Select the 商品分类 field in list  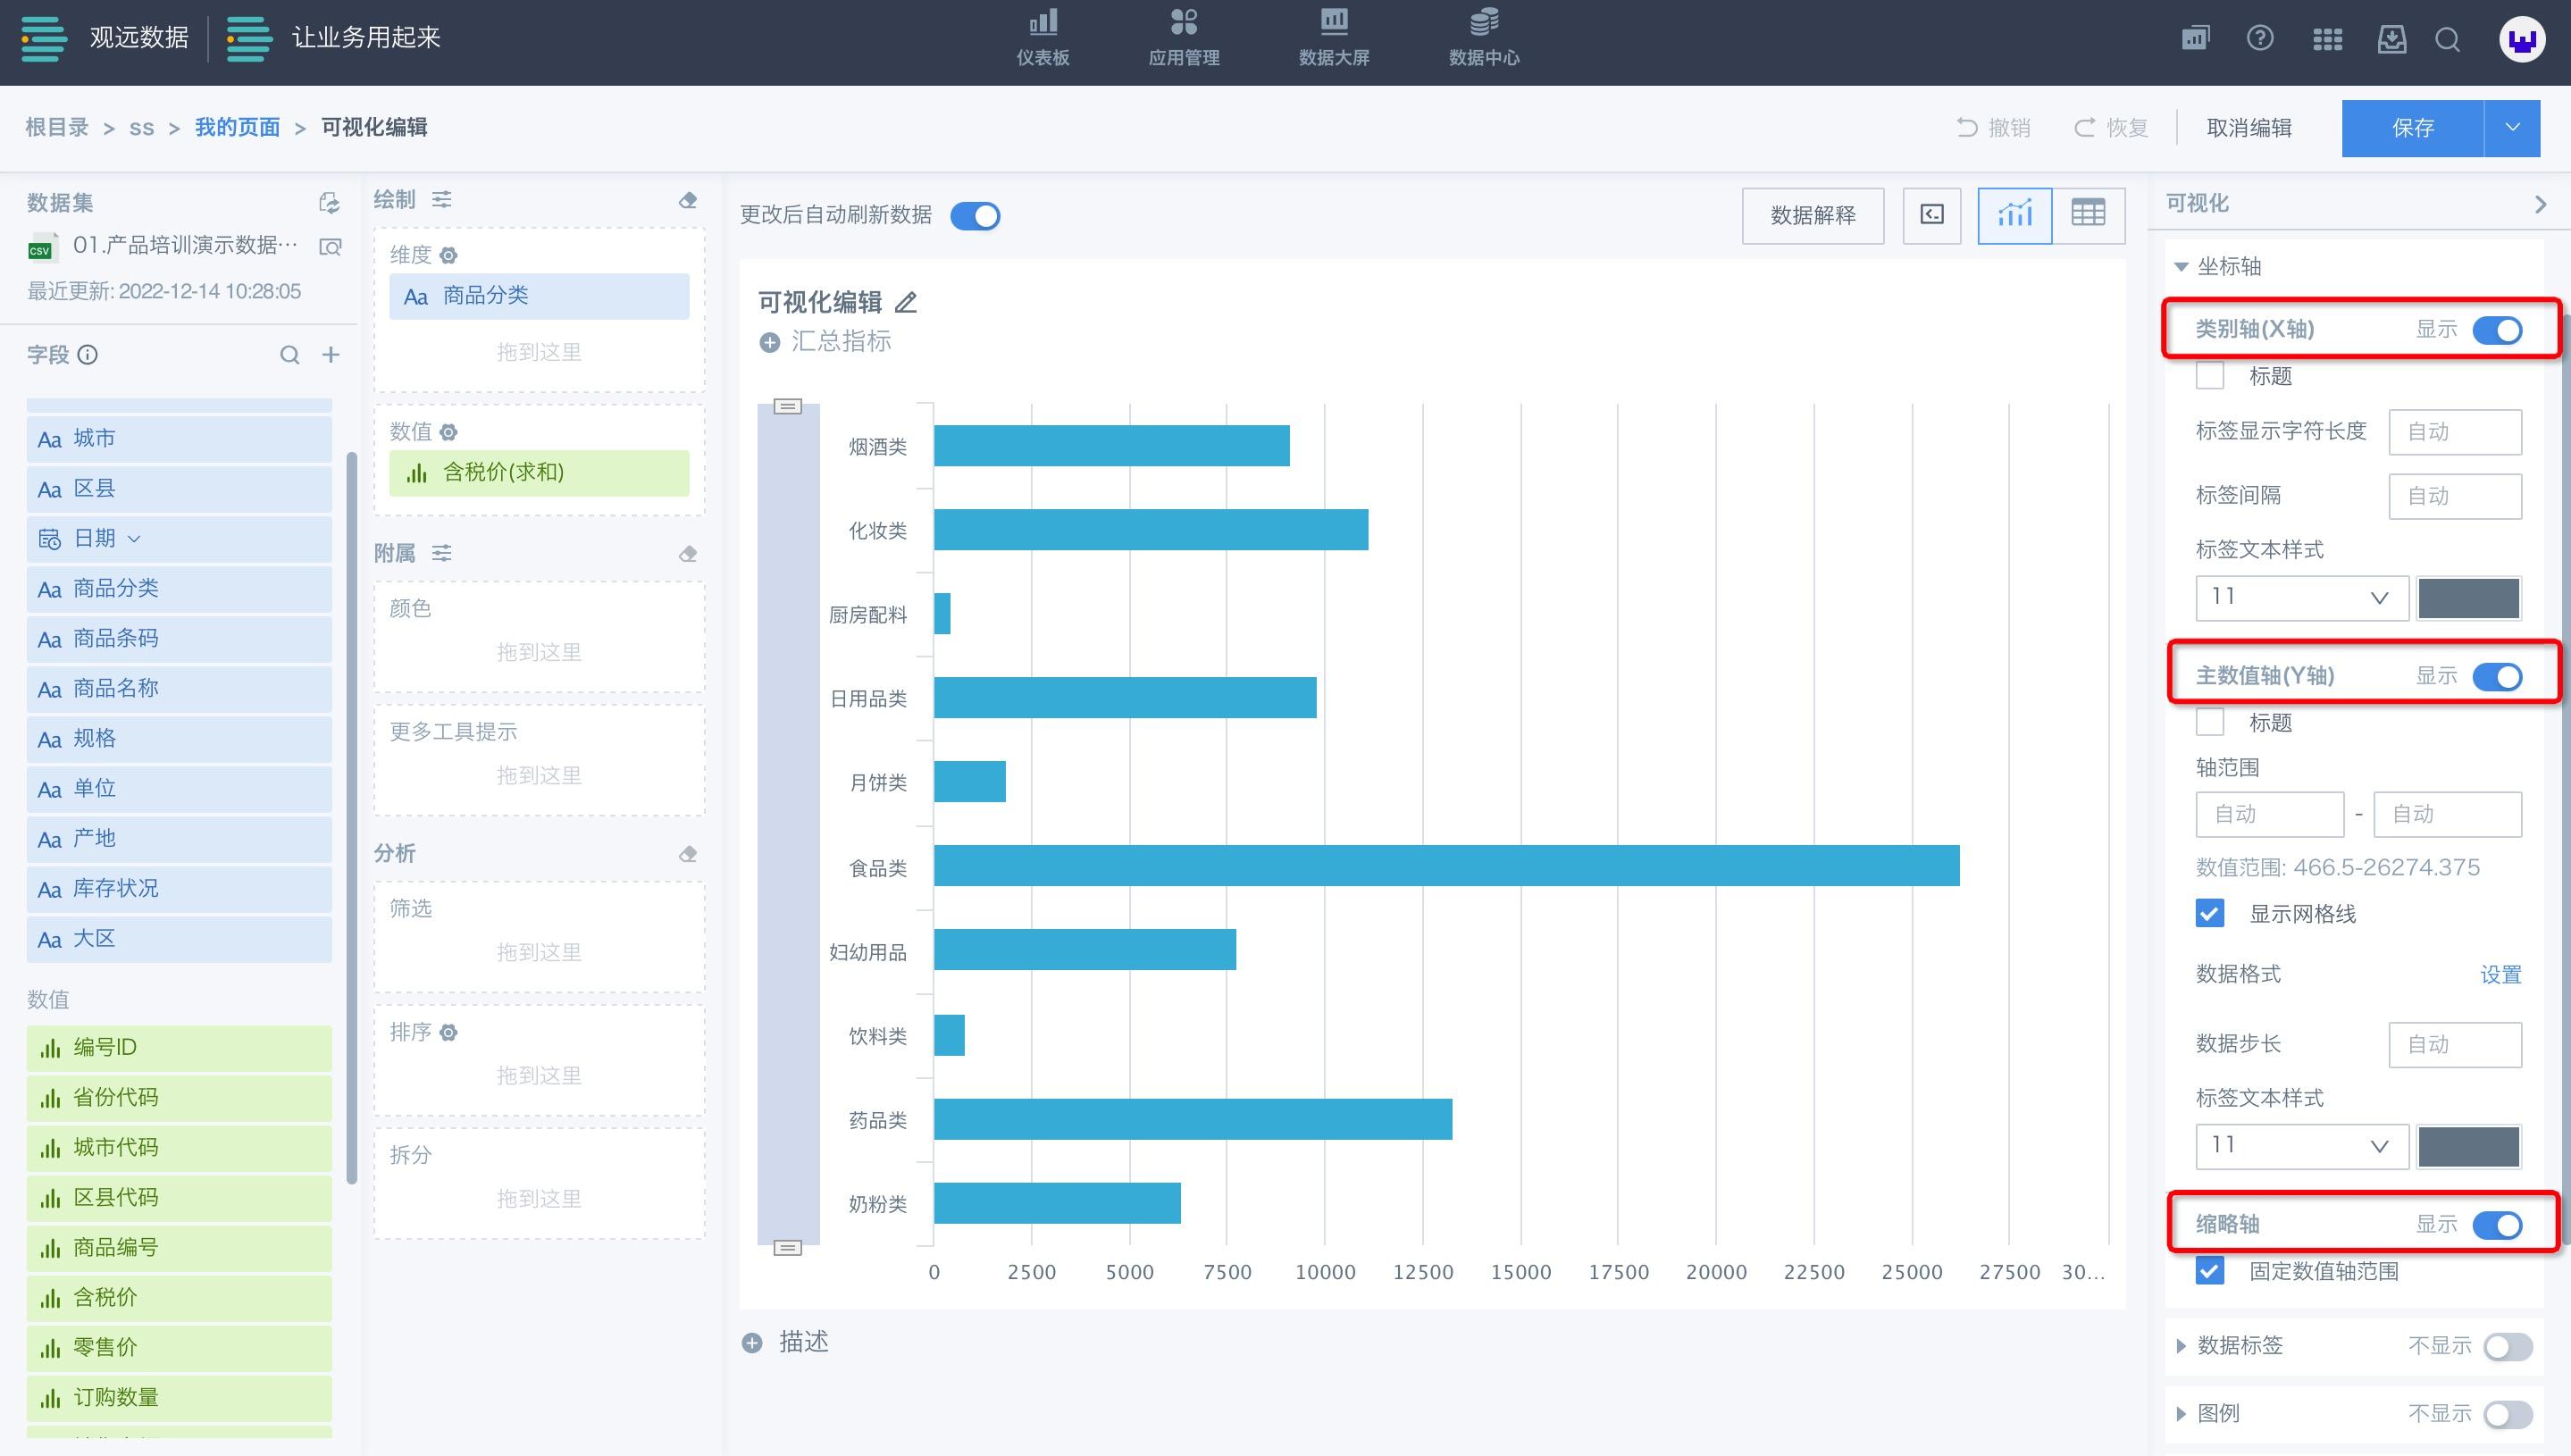(x=179, y=588)
